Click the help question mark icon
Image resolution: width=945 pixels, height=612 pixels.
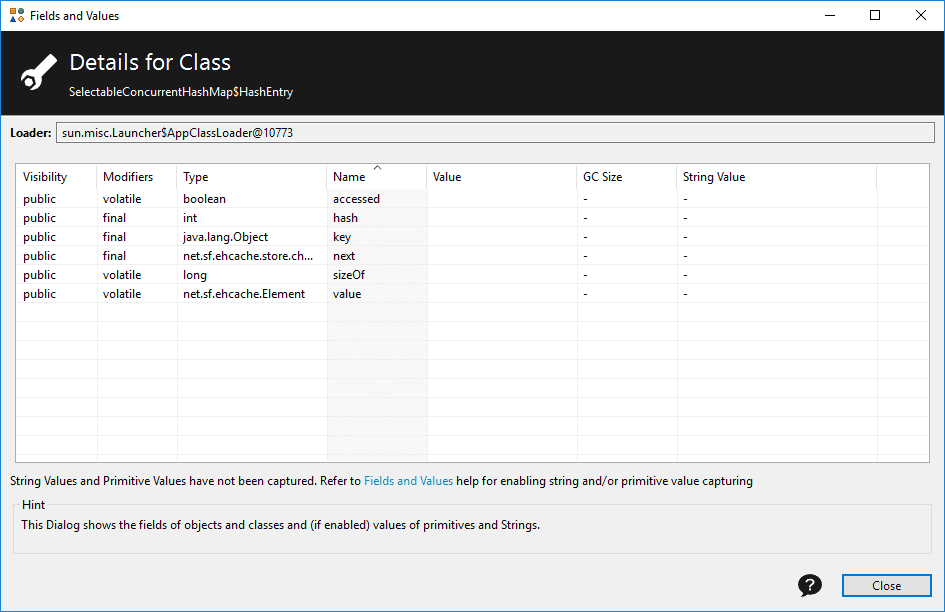pyautogui.click(x=809, y=585)
